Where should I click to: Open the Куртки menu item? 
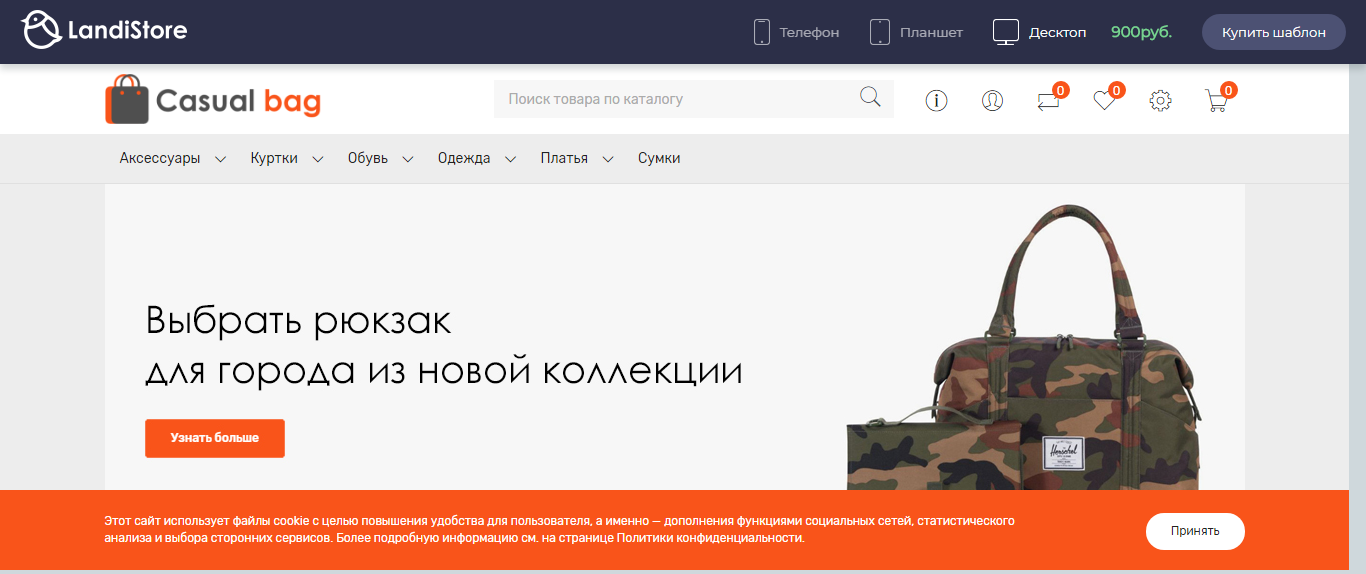tap(274, 158)
